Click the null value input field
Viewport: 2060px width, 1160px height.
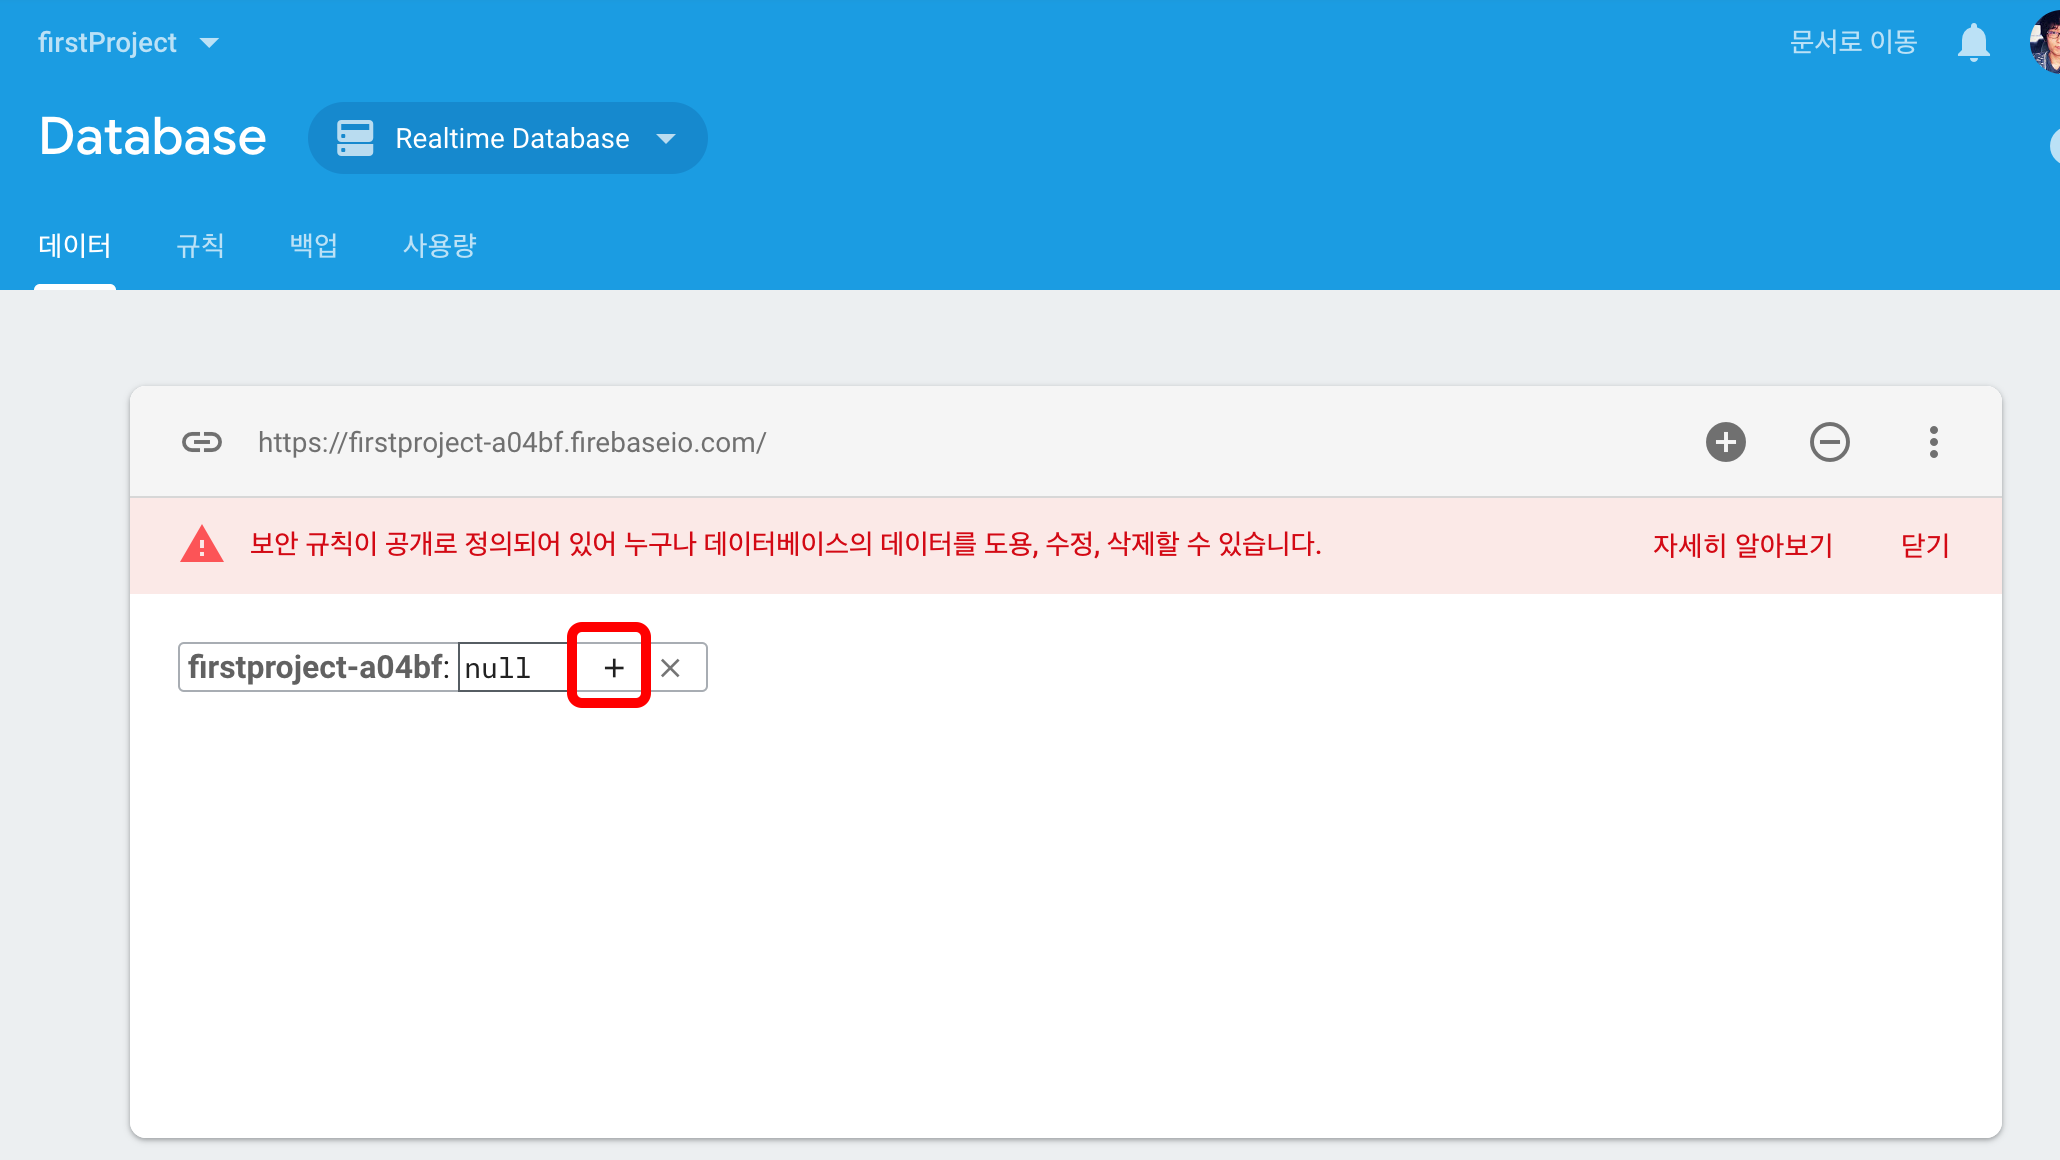pyautogui.click(x=512, y=667)
